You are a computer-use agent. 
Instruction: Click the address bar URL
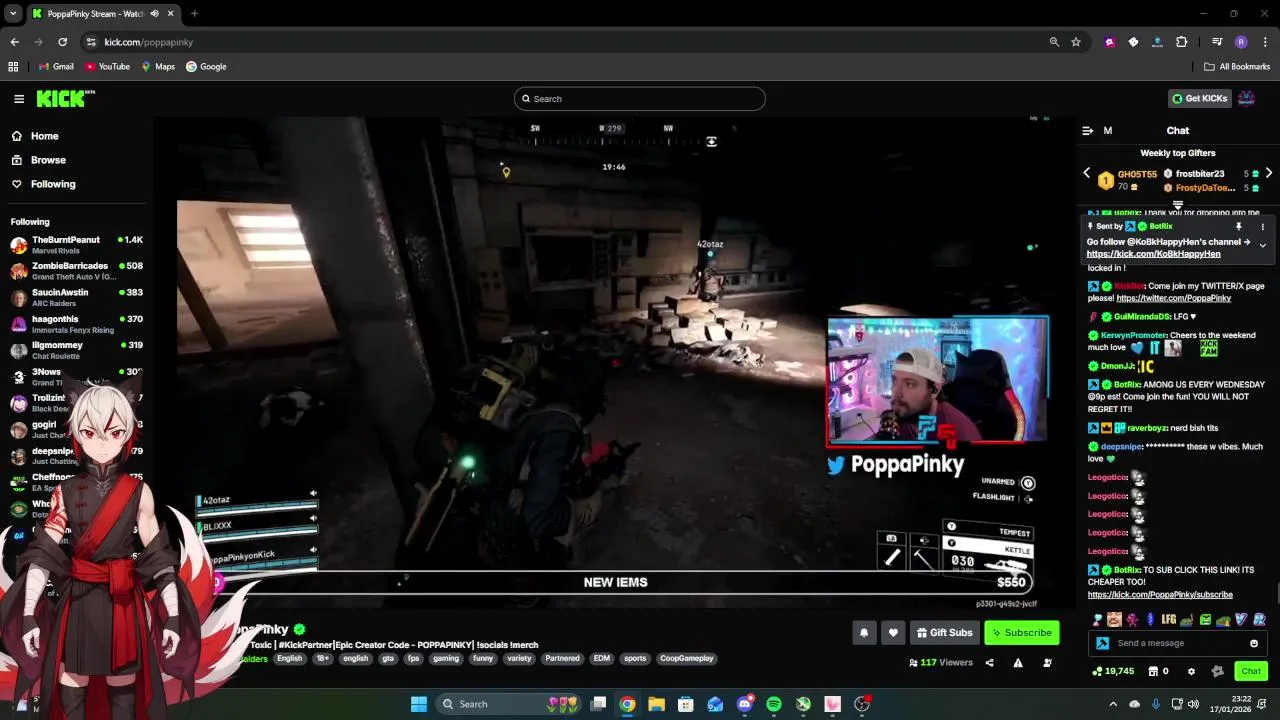(x=149, y=42)
